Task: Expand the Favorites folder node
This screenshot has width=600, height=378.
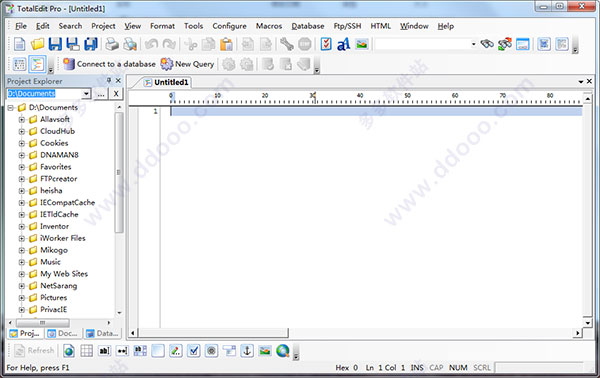Action: (22, 167)
